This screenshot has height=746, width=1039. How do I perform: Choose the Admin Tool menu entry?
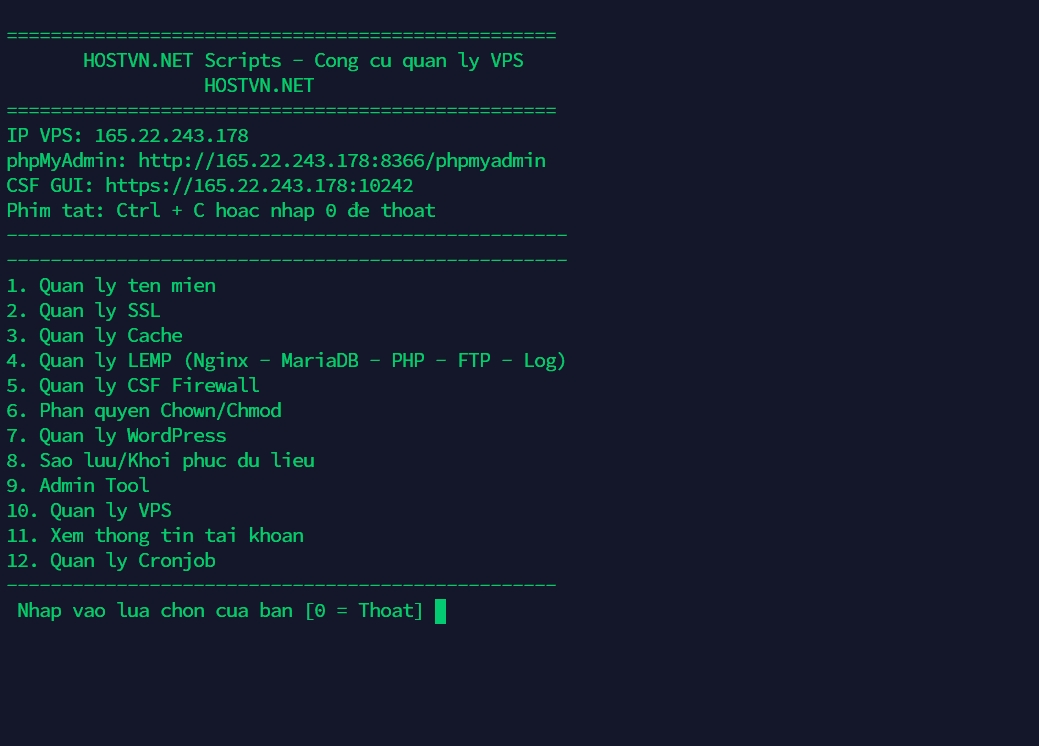click(x=78, y=486)
